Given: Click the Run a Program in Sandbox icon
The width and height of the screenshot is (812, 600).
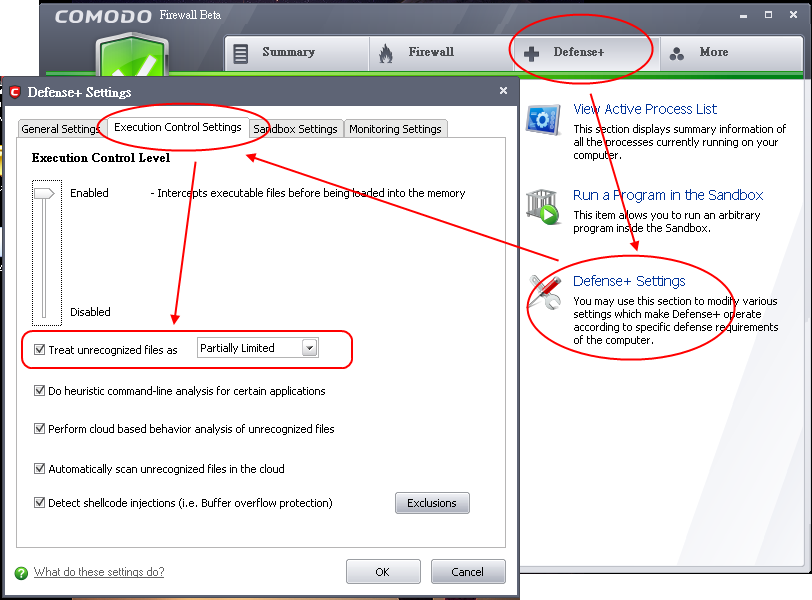Looking at the screenshot, I should 544,206.
